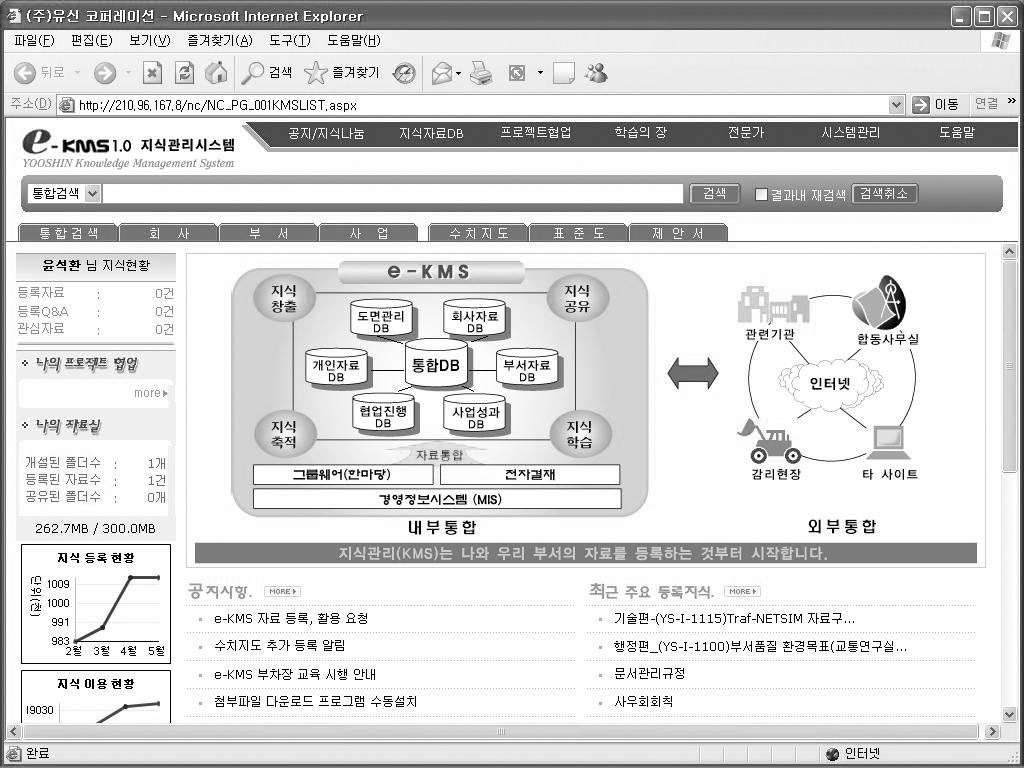The width and height of the screenshot is (1024, 768).
Task: Open the History clock icon
Action: tap(404, 73)
